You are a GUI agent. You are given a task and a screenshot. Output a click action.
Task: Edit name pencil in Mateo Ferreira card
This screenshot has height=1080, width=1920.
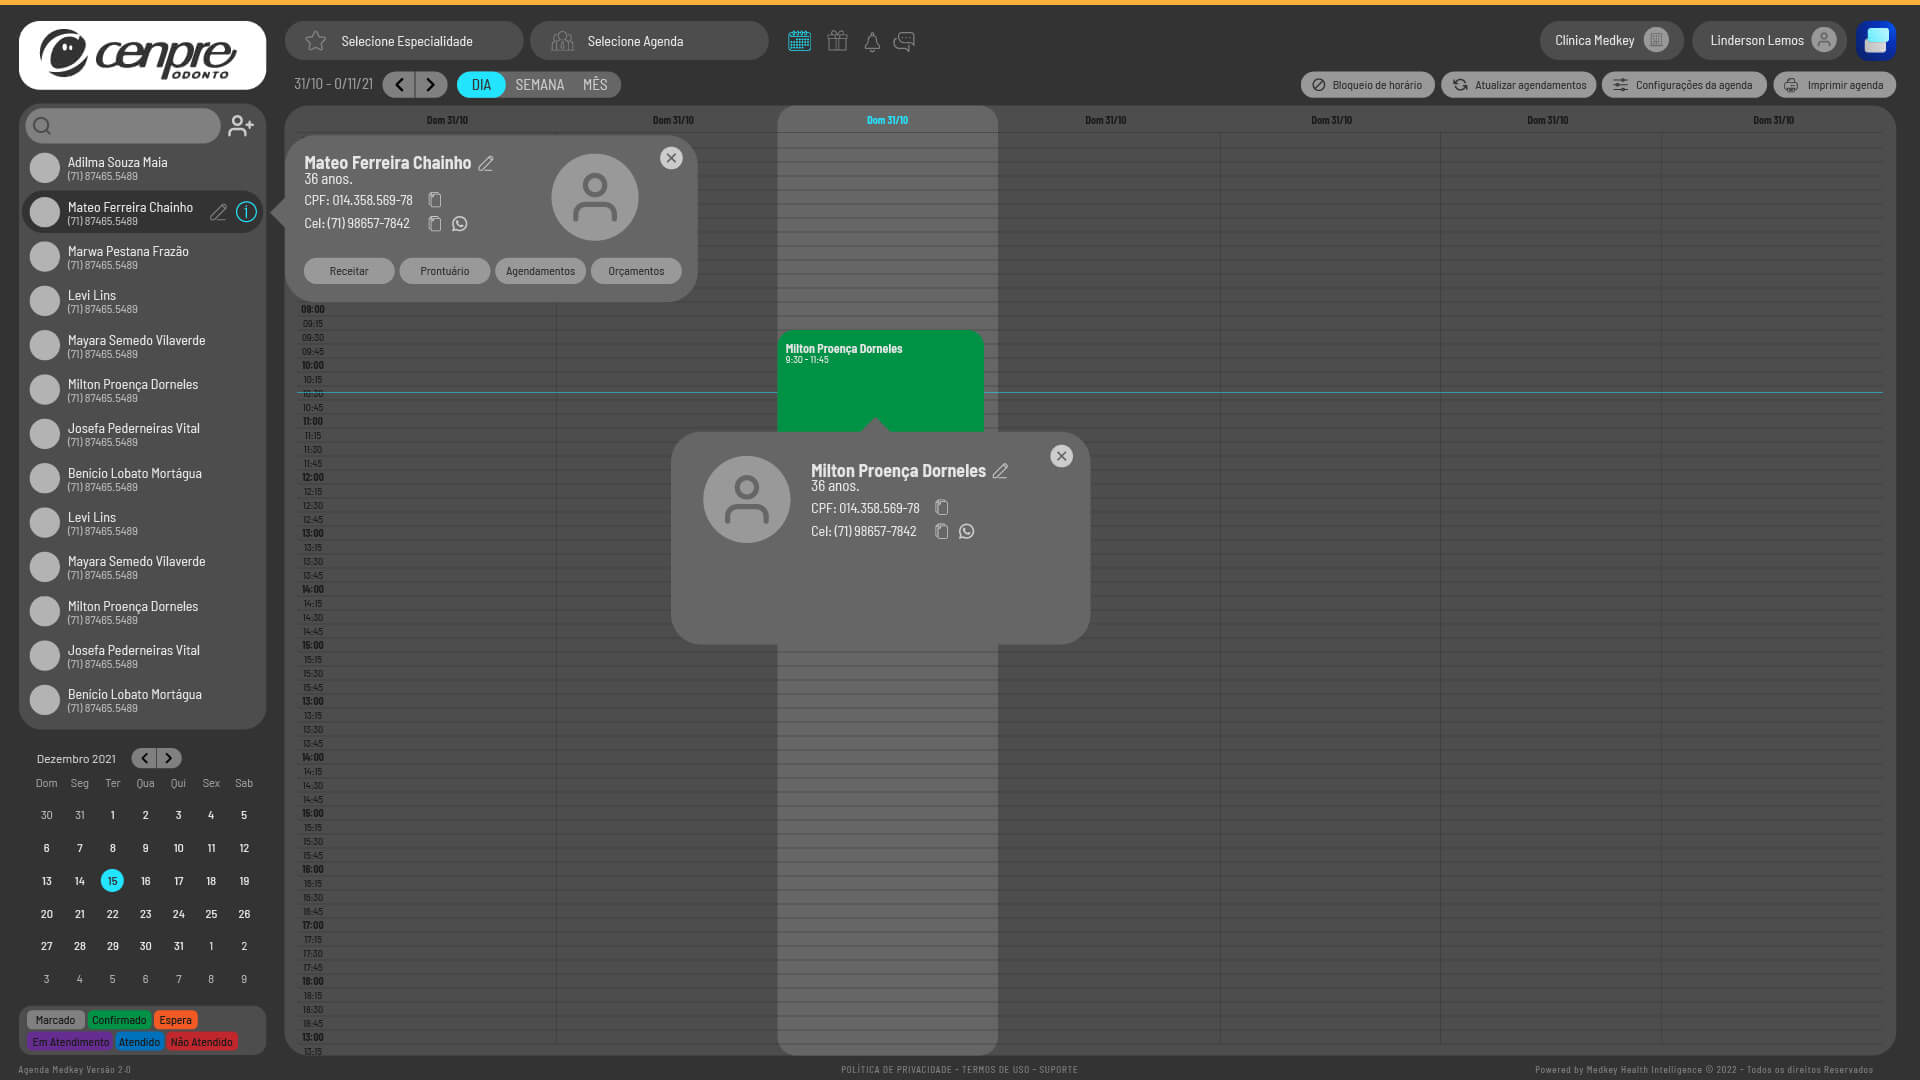point(486,163)
